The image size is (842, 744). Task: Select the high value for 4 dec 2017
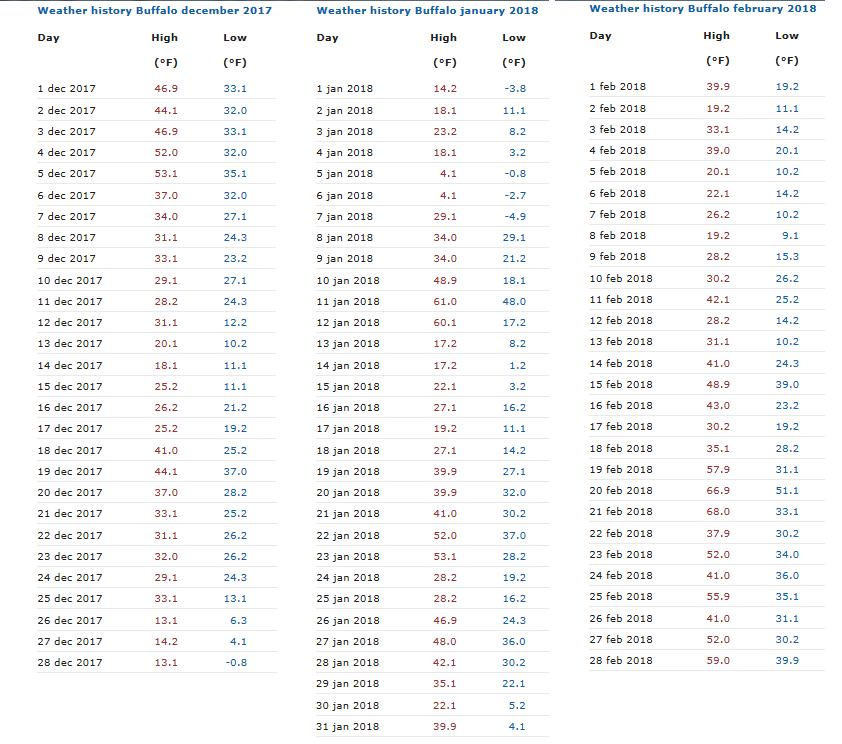click(166, 152)
